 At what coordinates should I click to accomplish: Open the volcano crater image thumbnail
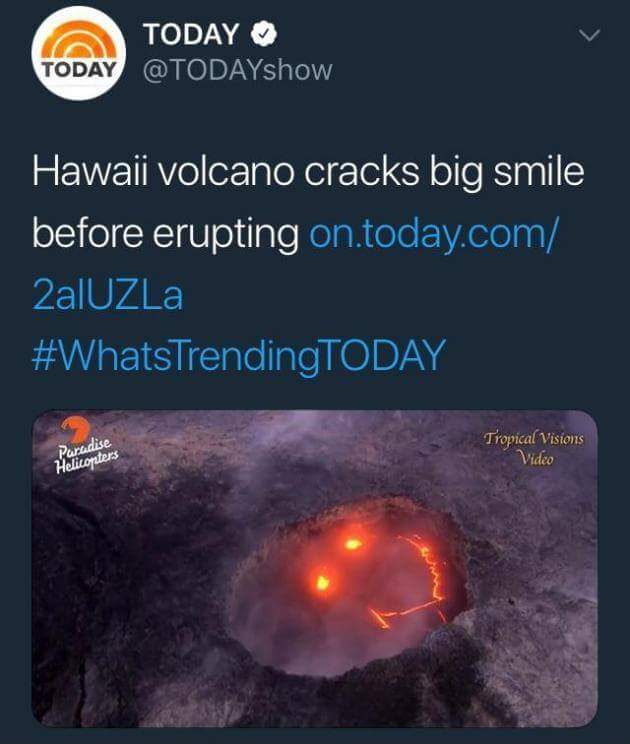[x=315, y=568]
